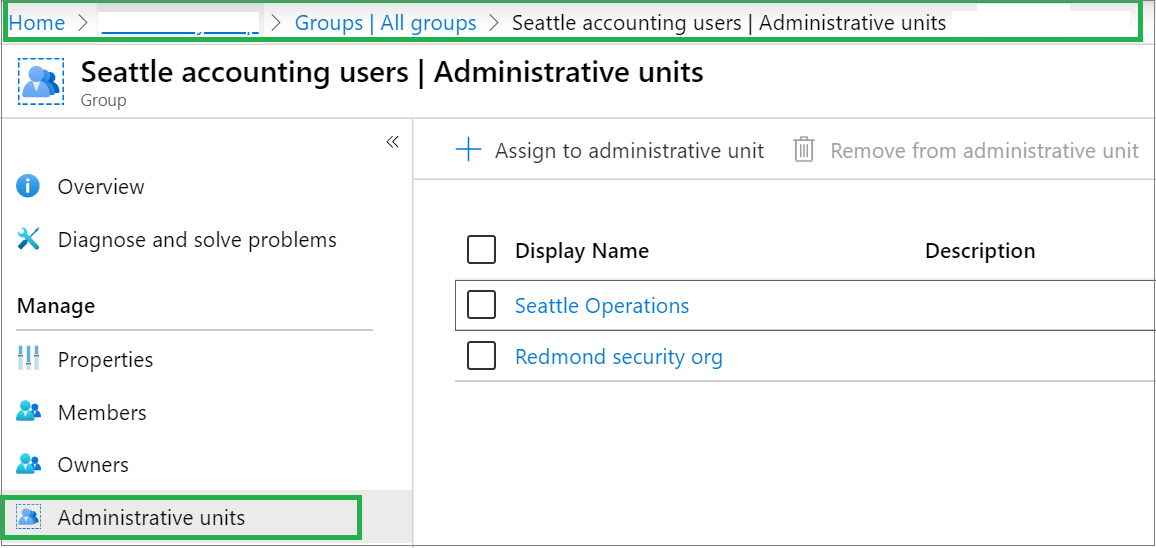Click the plus icon for assigning unit
Viewport: 1156px width, 548px height.
[x=468, y=150]
